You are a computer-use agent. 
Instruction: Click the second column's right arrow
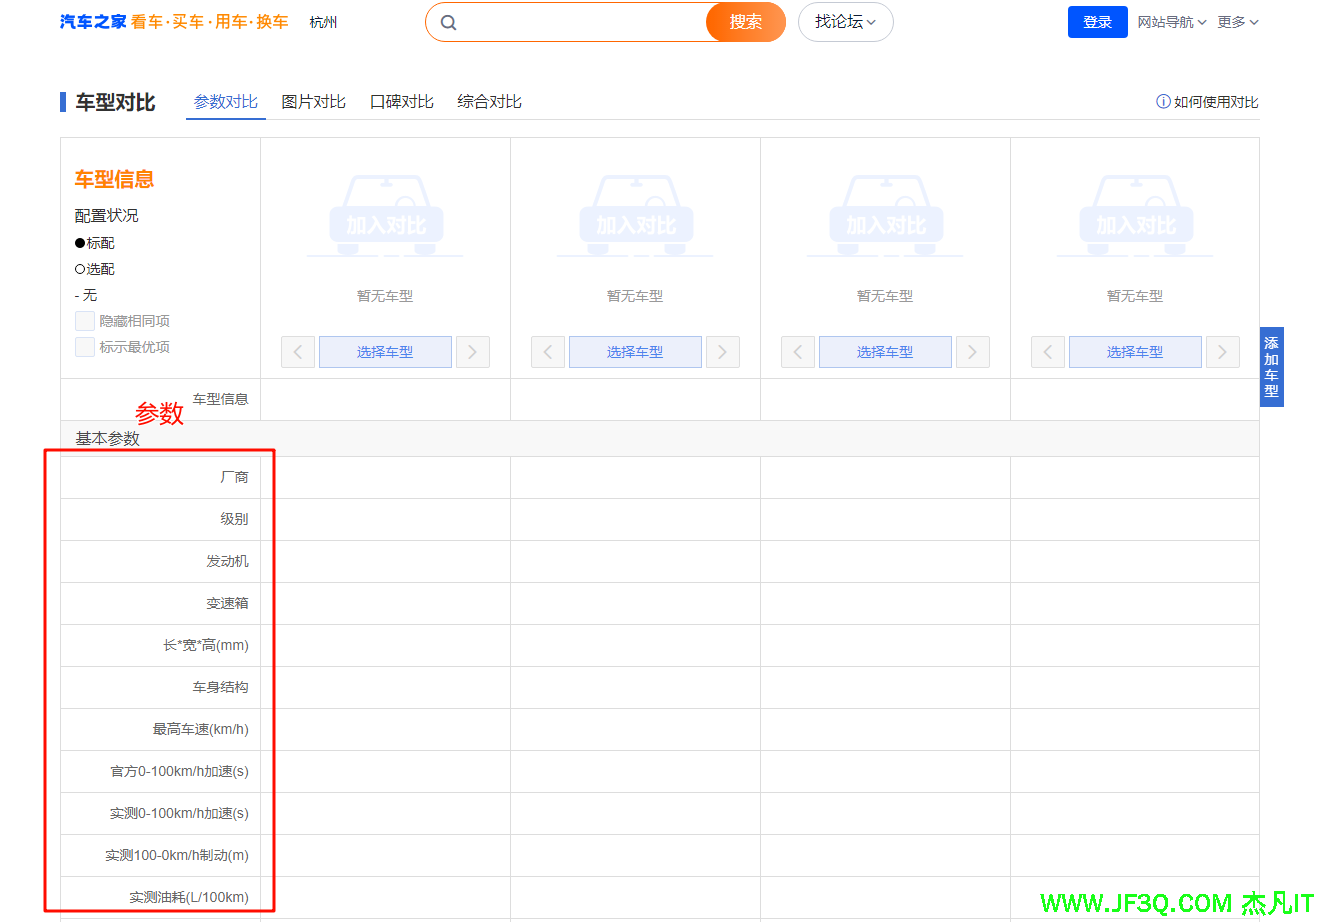click(722, 352)
